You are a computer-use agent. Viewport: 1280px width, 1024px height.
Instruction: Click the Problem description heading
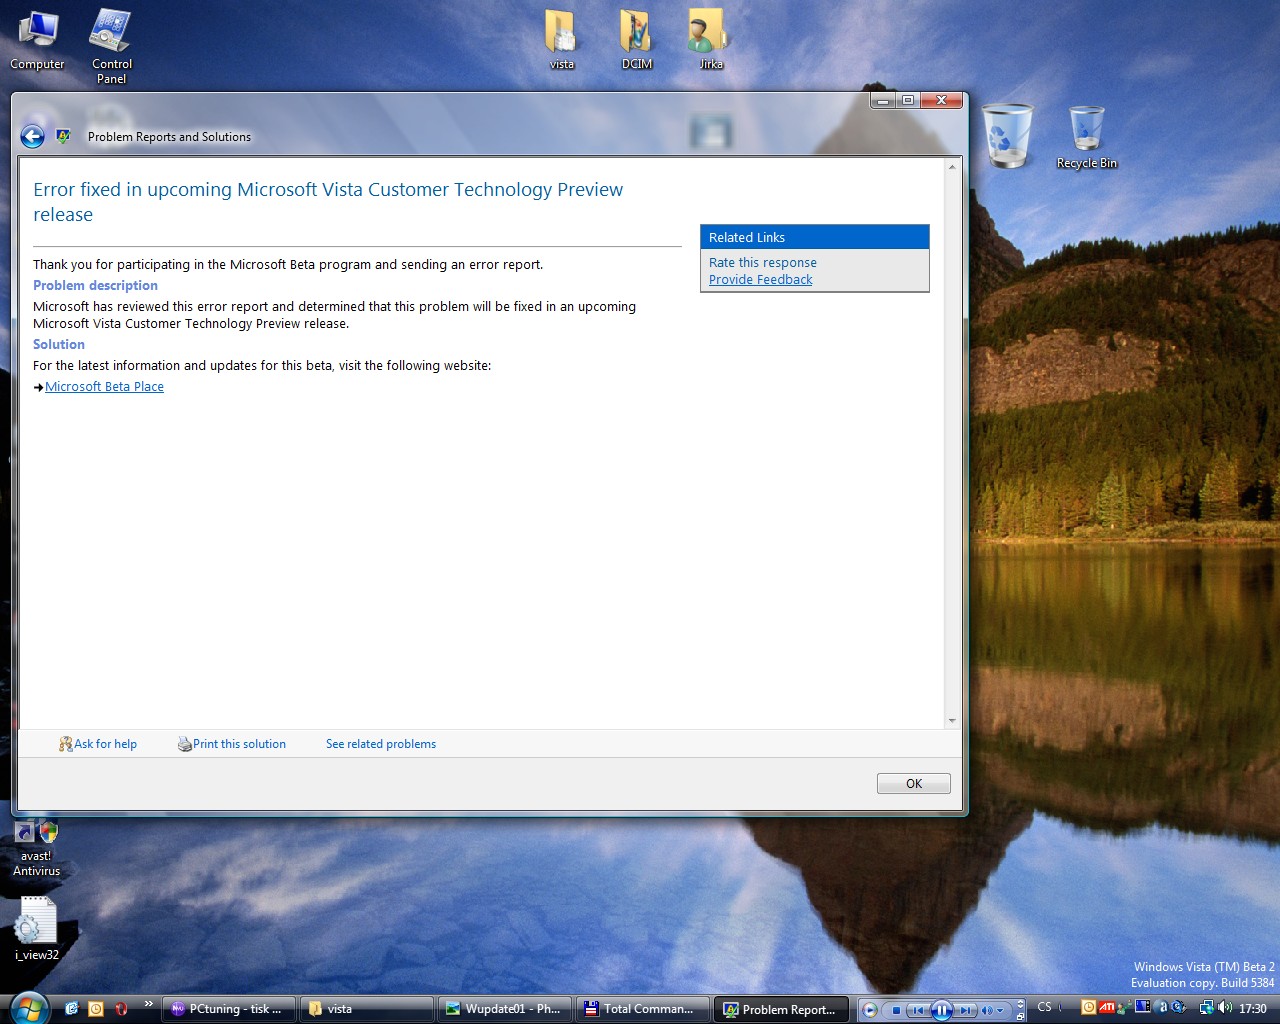(x=95, y=285)
